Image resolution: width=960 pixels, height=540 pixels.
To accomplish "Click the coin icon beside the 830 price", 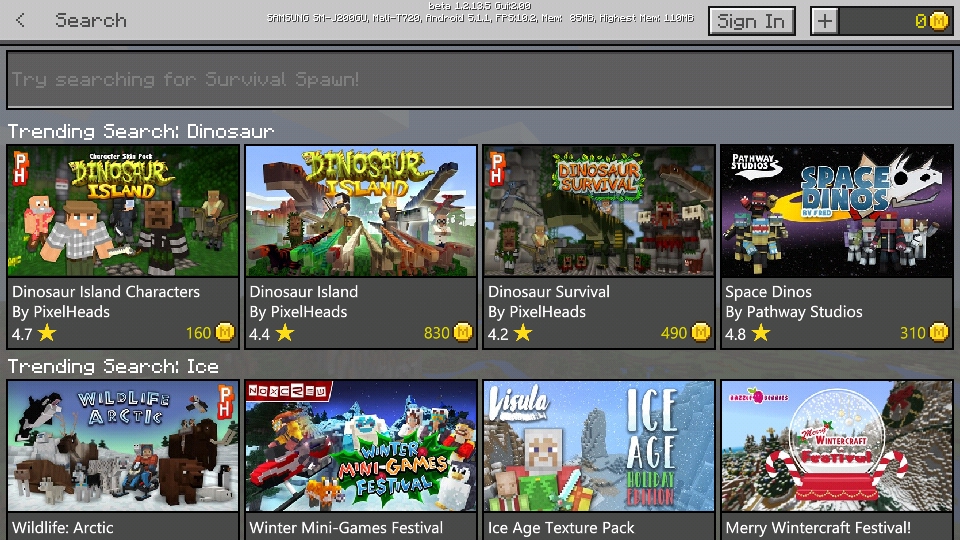I will [x=463, y=333].
